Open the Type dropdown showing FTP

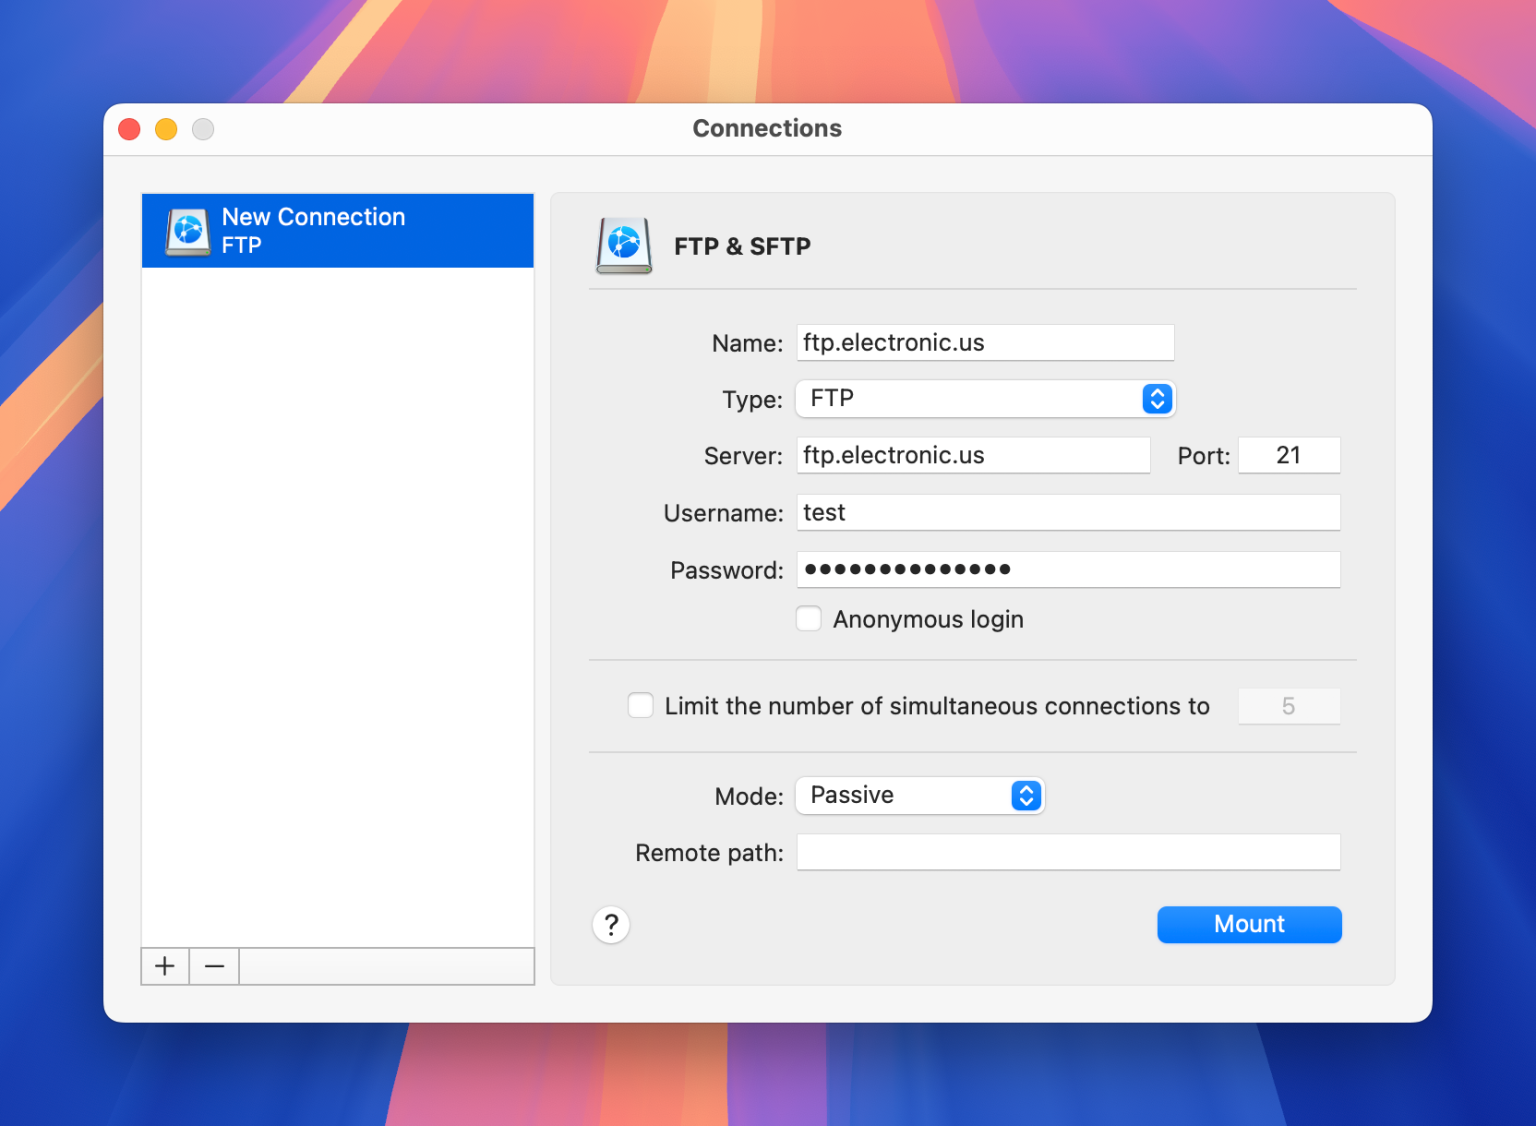(985, 399)
